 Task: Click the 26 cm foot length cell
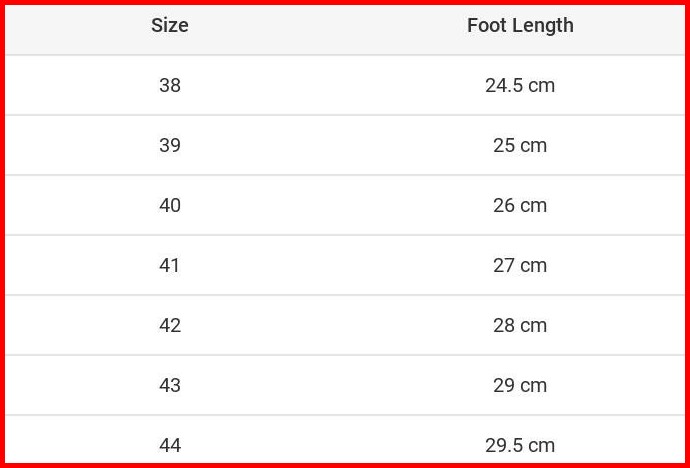pyautogui.click(x=520, y=206)
